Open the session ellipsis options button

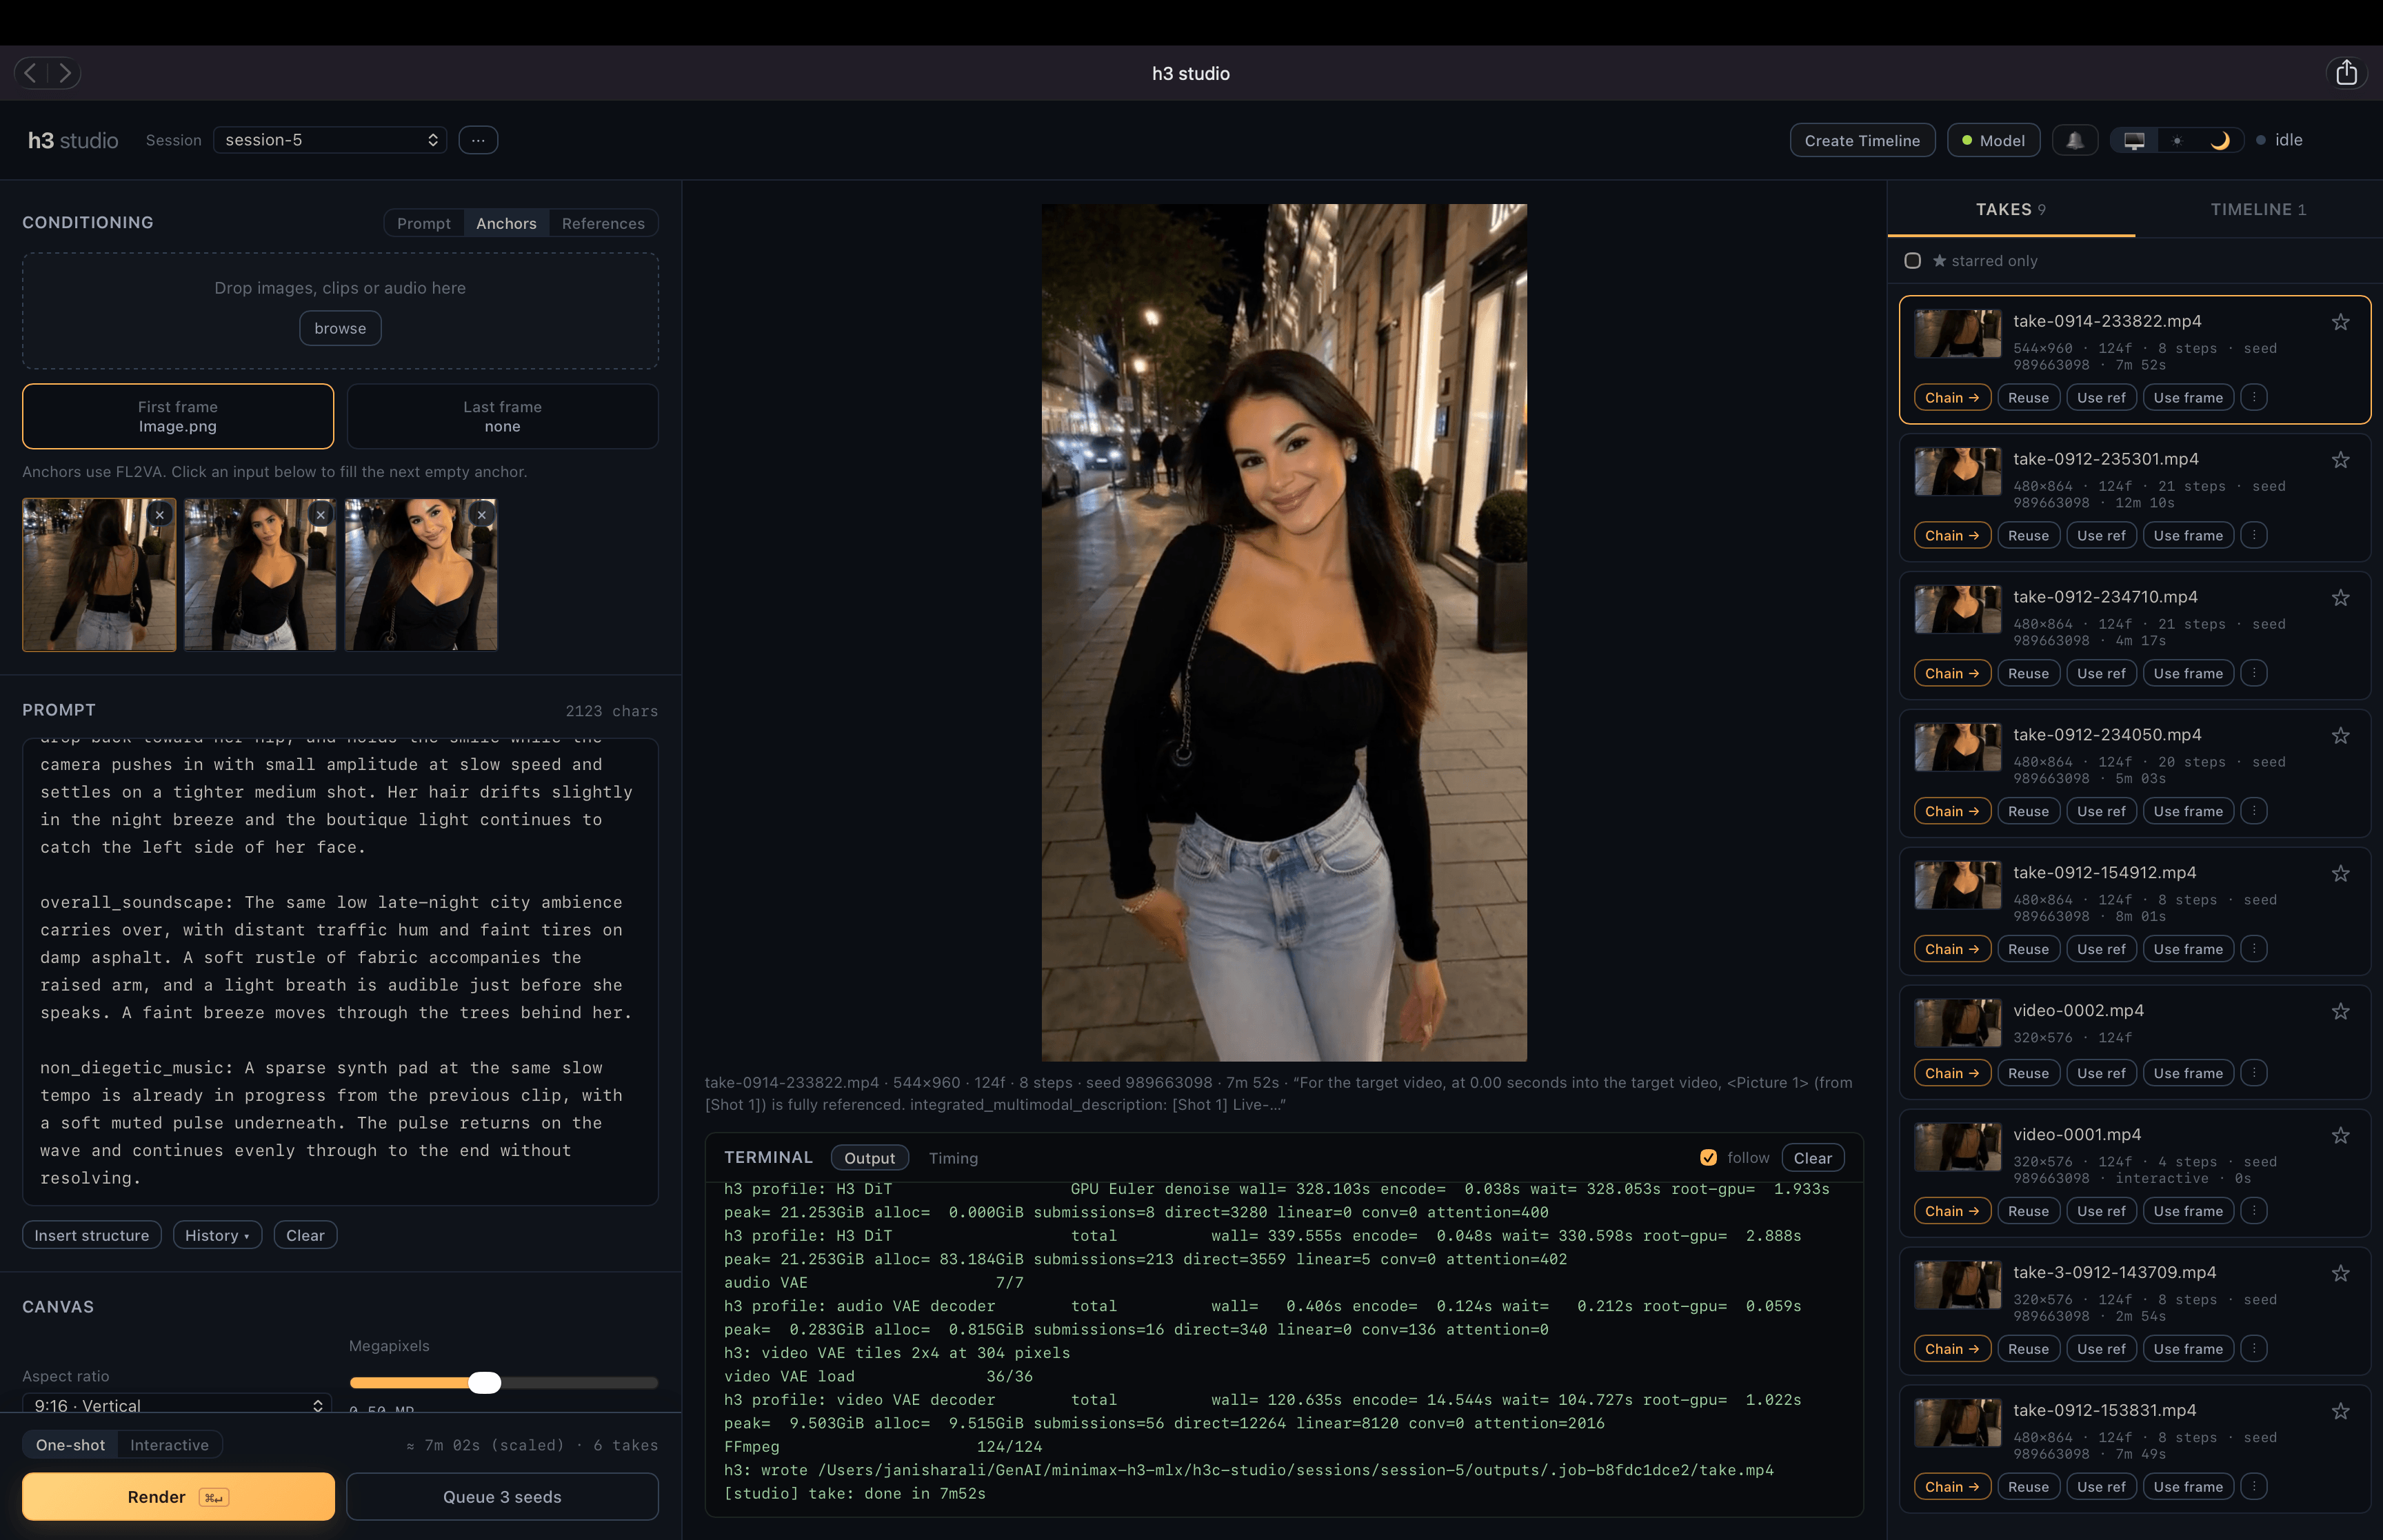(478, 140)
